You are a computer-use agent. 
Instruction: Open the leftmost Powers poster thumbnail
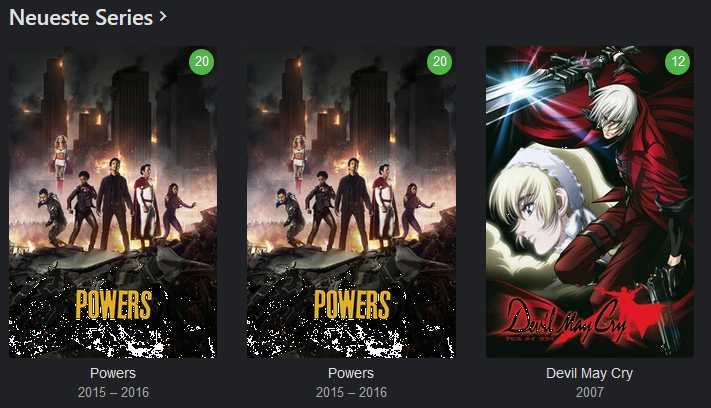pyautogui.click(x=113, y=202)
